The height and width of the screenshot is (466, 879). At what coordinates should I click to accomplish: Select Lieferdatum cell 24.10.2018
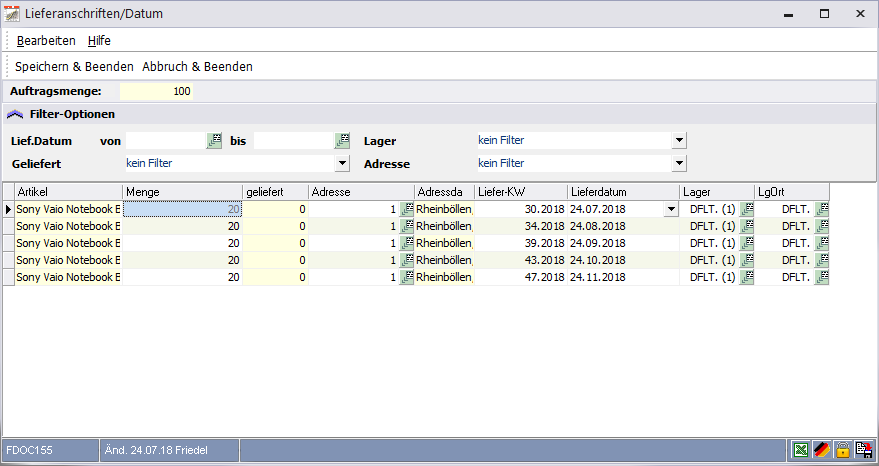point(623,260)
